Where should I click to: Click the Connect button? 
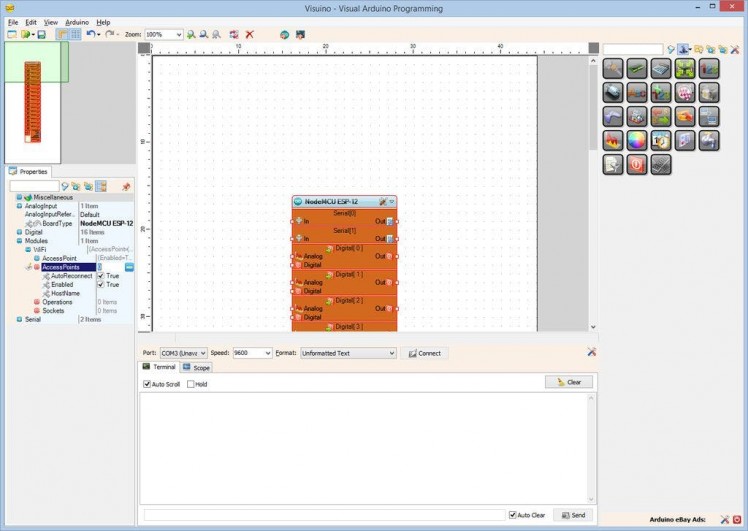pyautogui.click(x=424, y=353)
